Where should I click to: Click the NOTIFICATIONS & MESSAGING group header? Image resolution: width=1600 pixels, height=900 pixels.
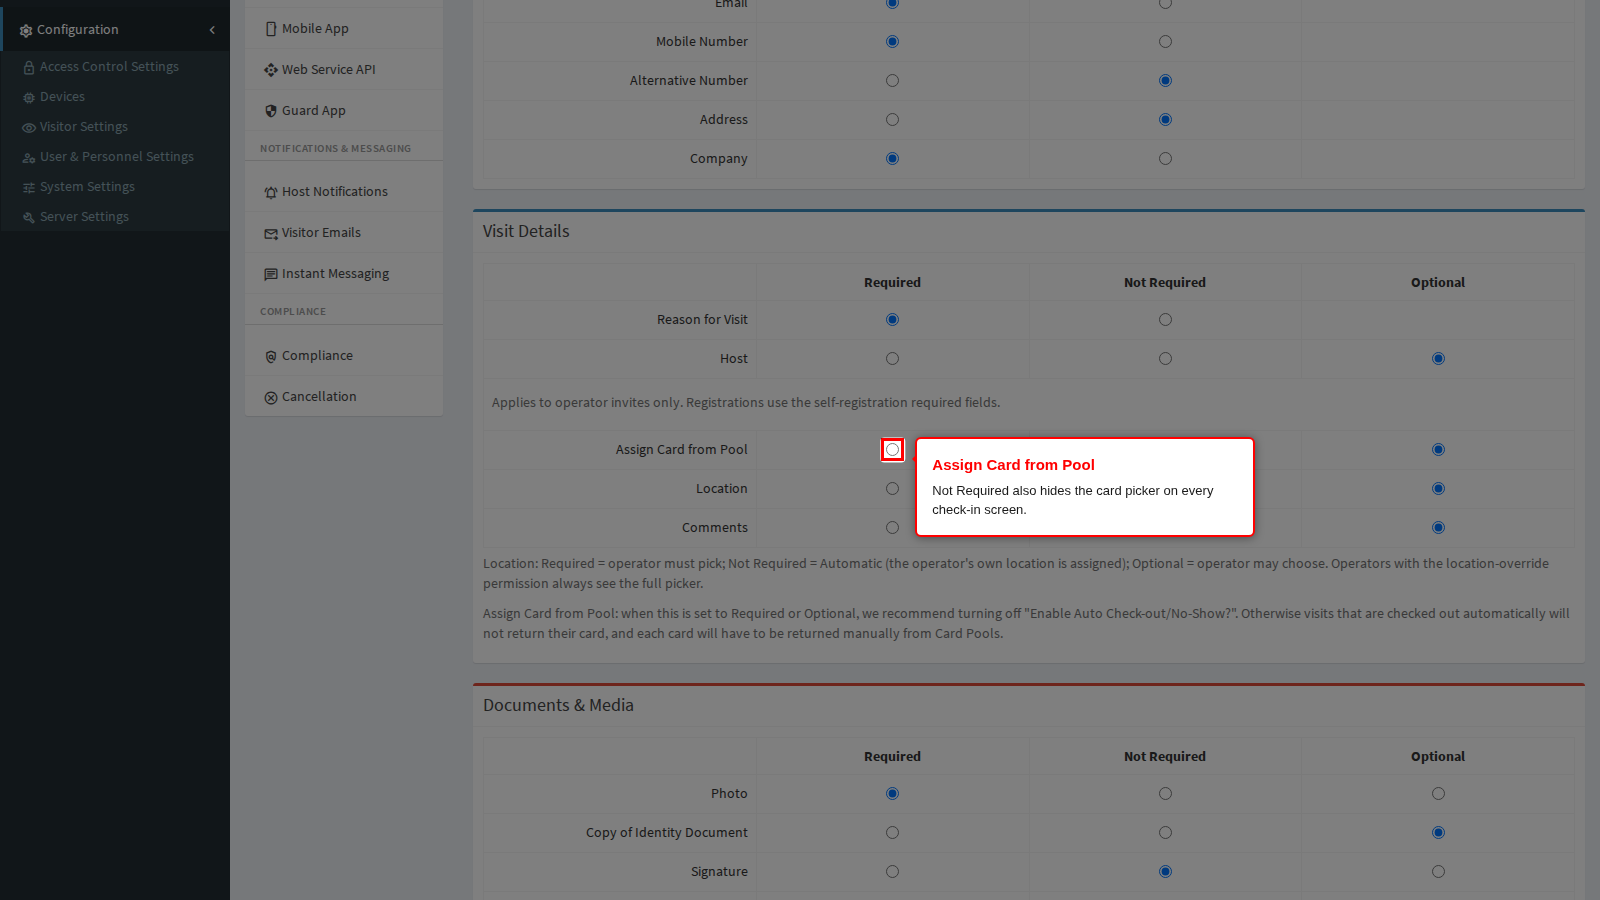[x=335, y=149]
